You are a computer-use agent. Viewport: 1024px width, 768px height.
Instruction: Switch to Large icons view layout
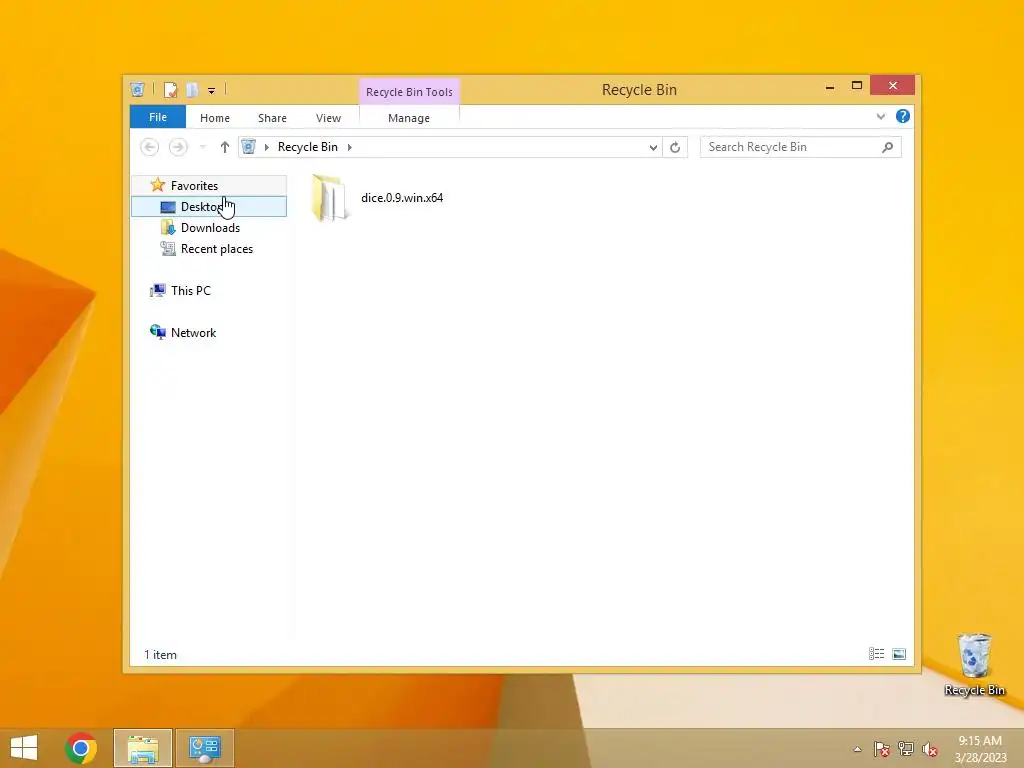click(x=899, y=654)
